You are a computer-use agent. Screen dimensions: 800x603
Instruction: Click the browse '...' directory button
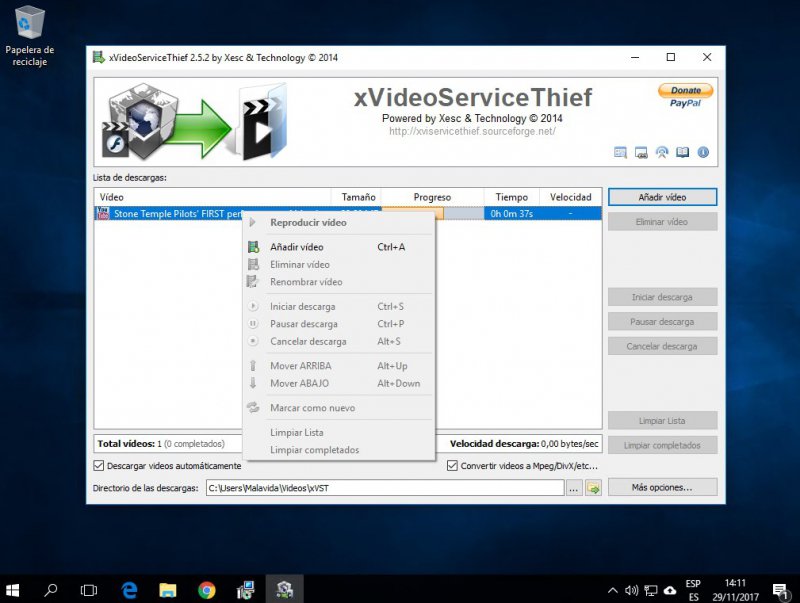(x=573, y=488)
